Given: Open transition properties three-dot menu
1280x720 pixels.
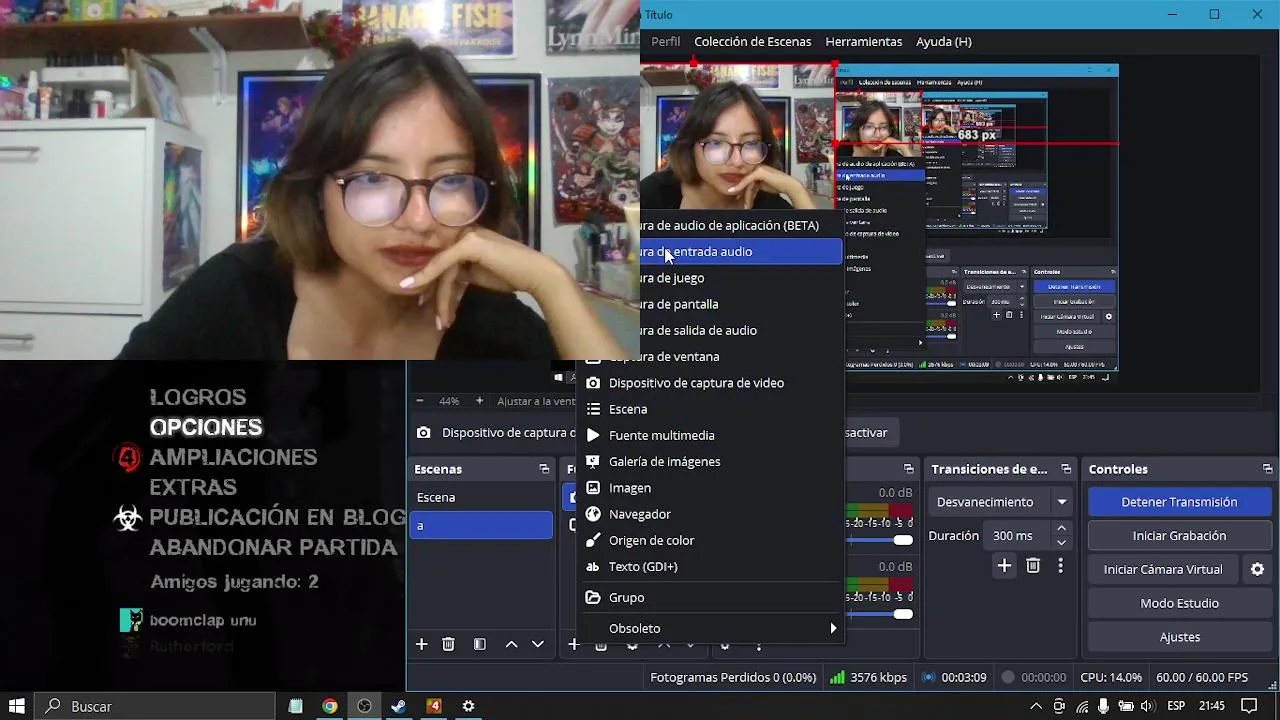Looking at the screenshot, I should (1060, 566).
